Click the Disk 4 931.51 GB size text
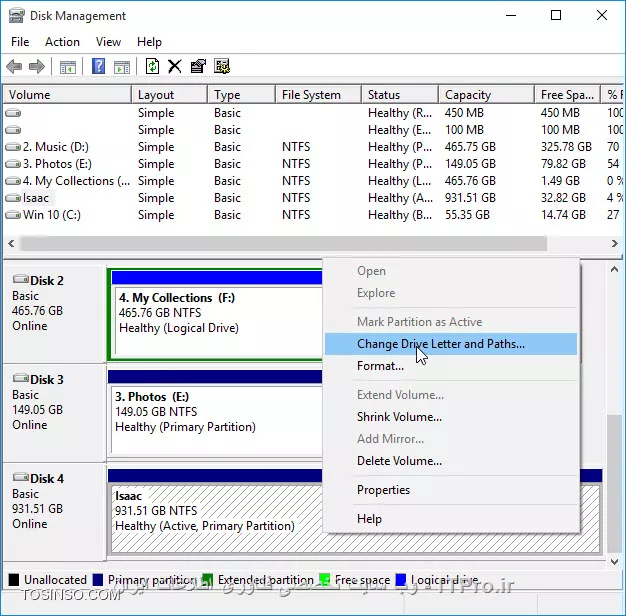 [x=38, y=509]
